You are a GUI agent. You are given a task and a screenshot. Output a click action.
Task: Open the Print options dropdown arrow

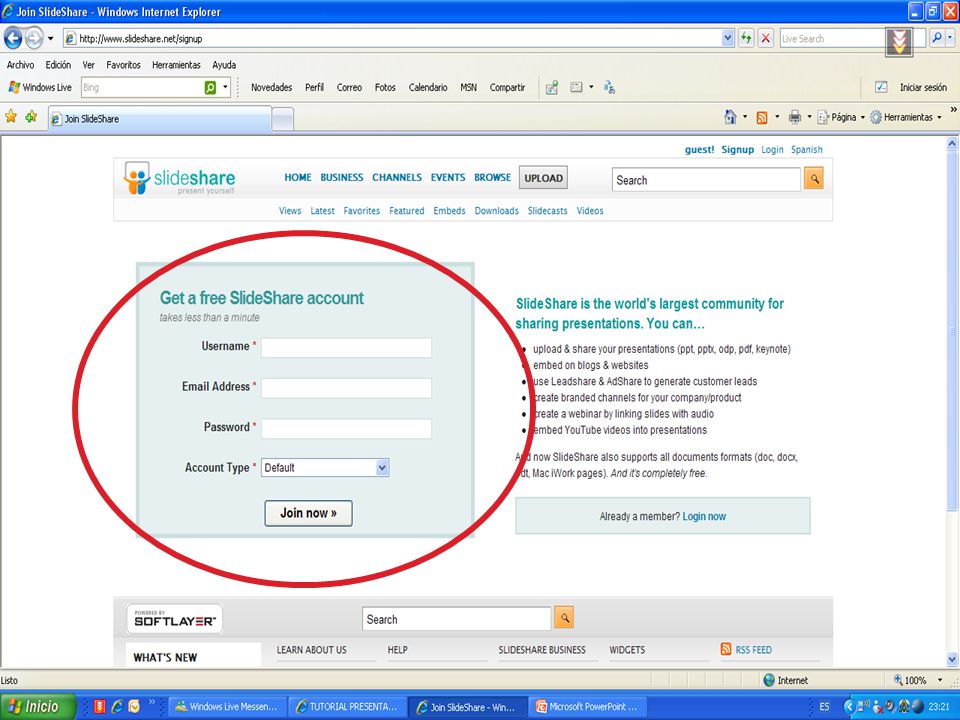pos(808,117)
